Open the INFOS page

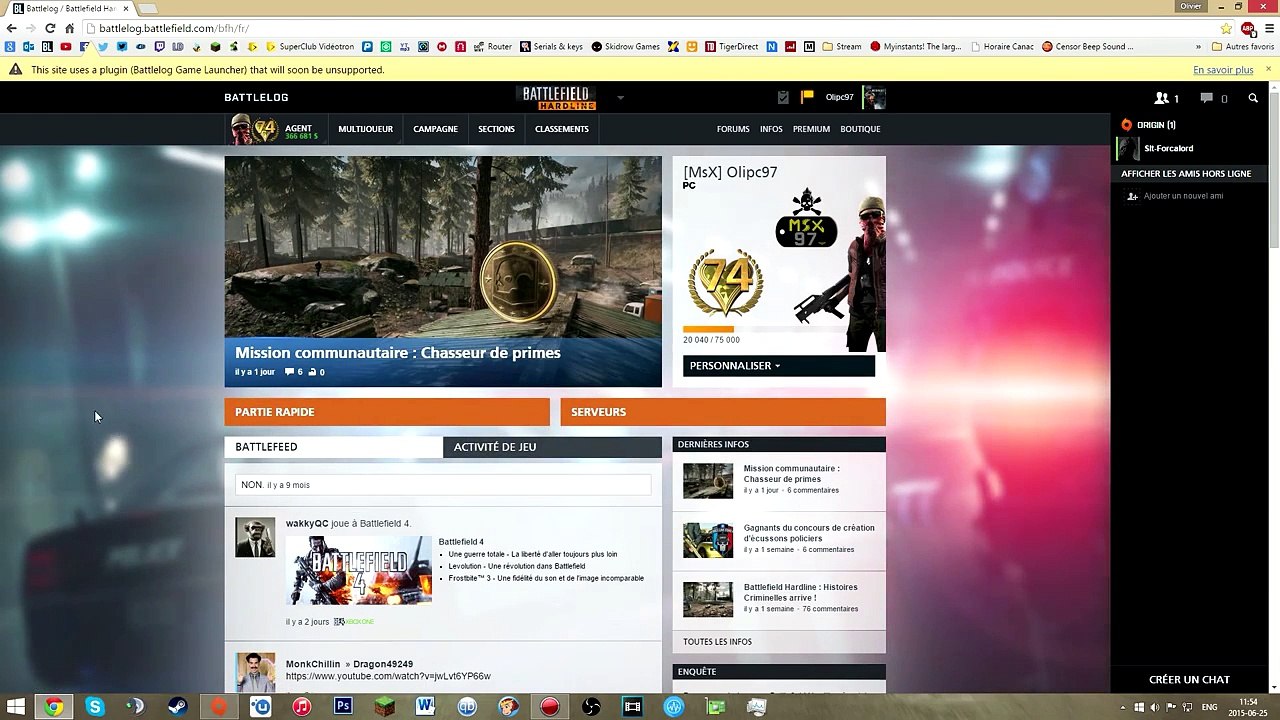771,129
